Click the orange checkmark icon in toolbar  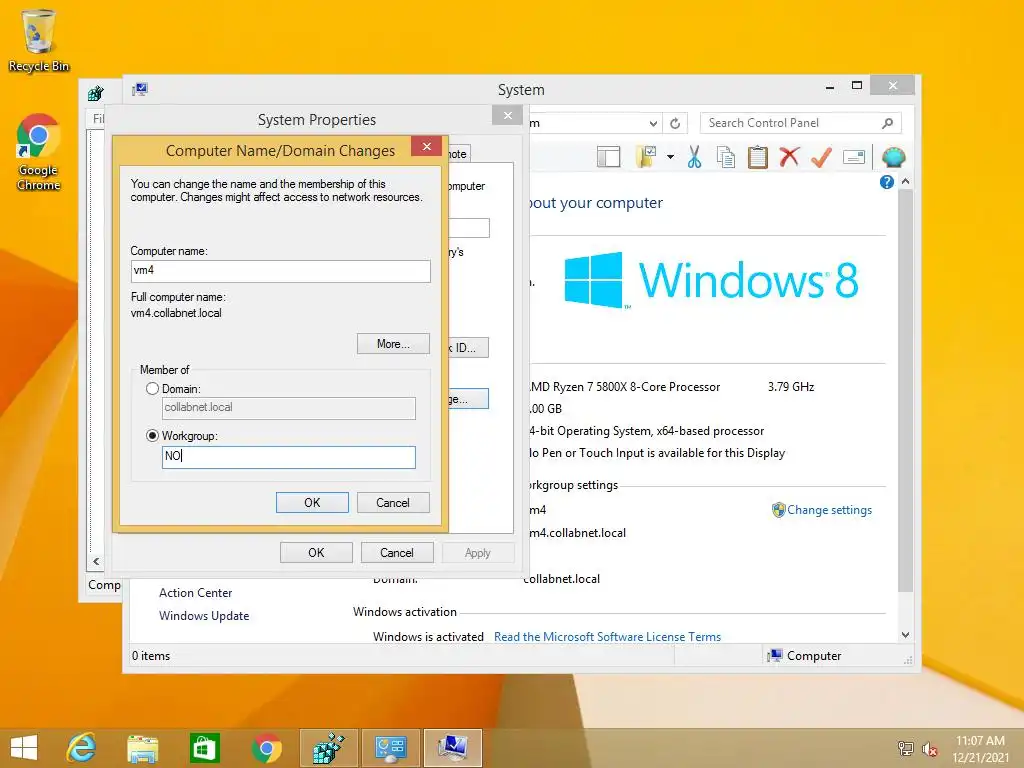(821, 157)
